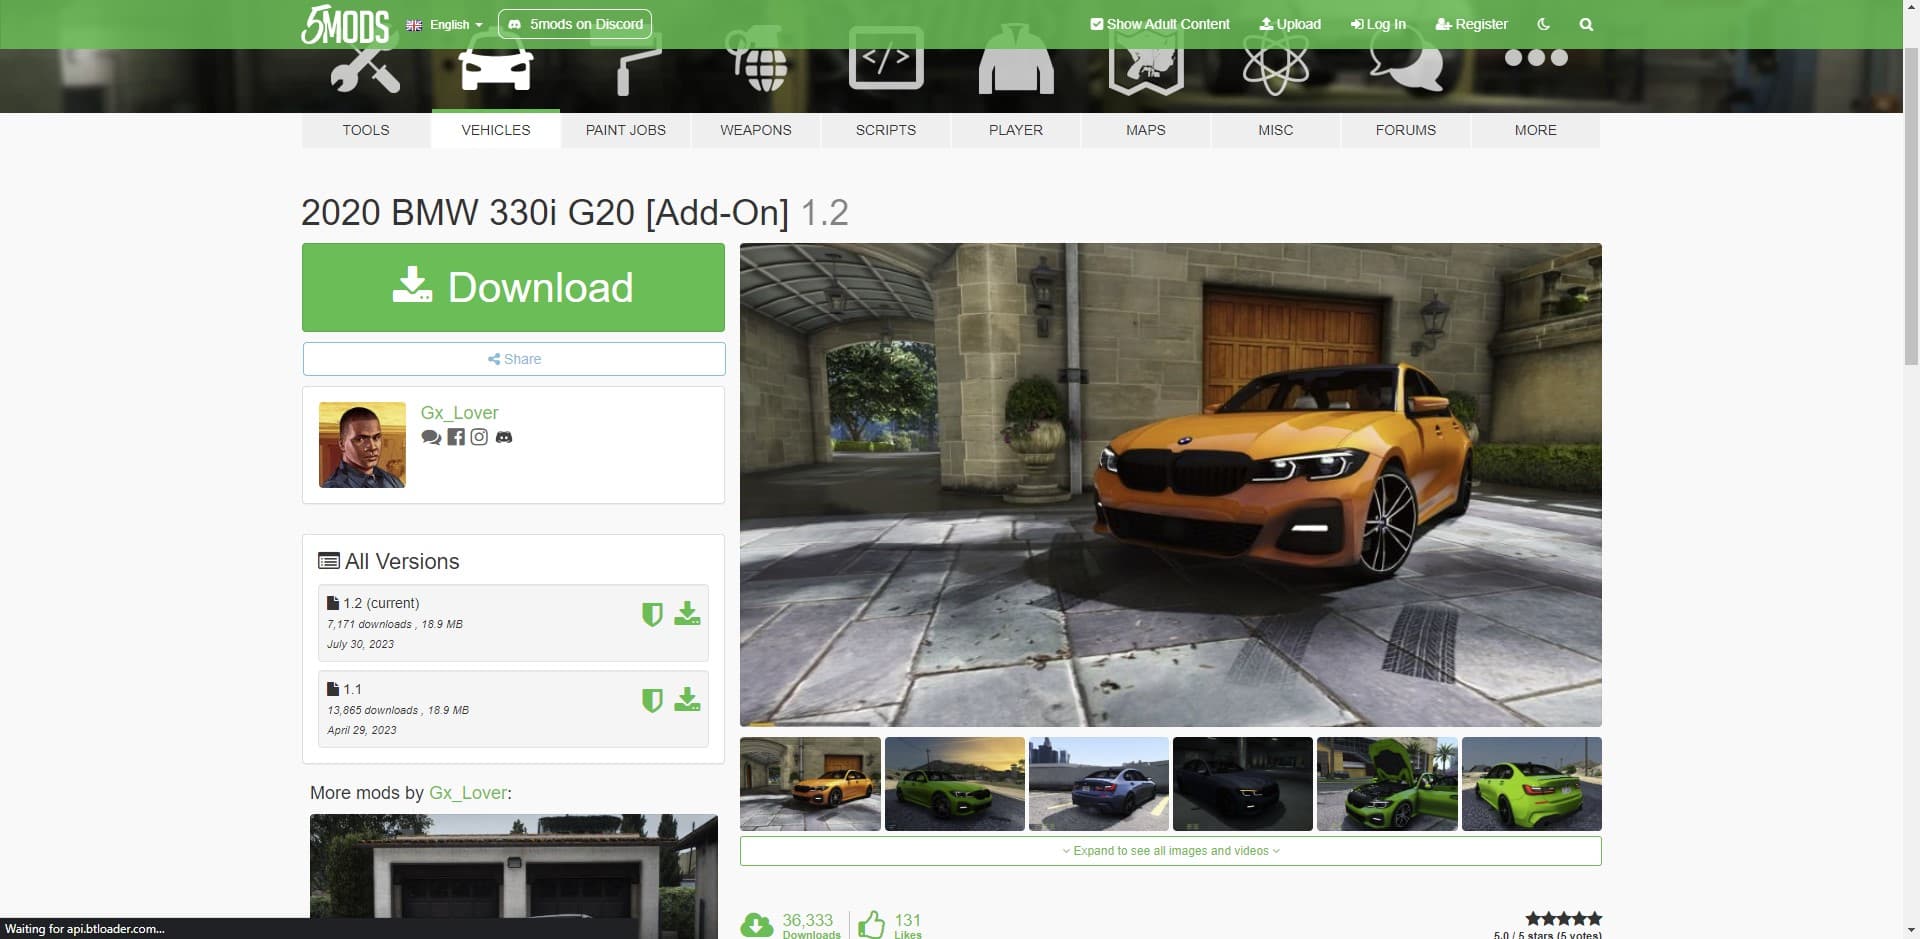Image resolution: width=1920 pixels, height=939 pixels.
Task: Click the 5MODS logo
Action: 345,24
